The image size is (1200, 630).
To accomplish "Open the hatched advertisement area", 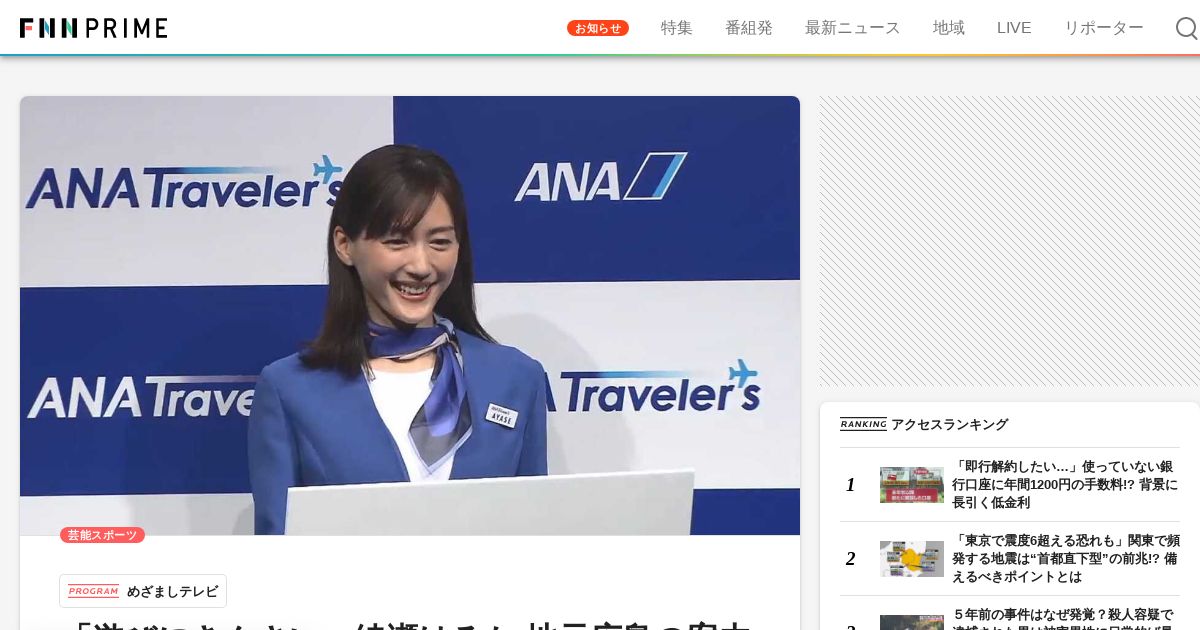I will coord(1010,241).
